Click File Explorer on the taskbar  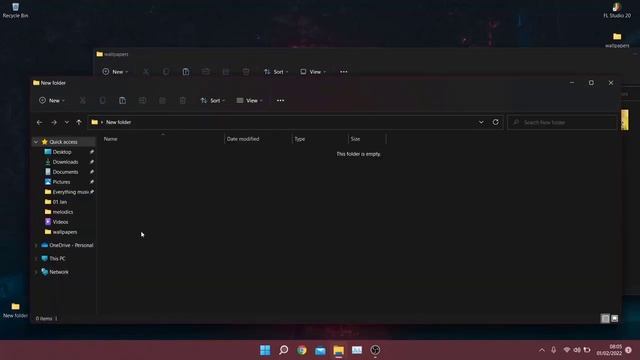(x=338, y=350)
